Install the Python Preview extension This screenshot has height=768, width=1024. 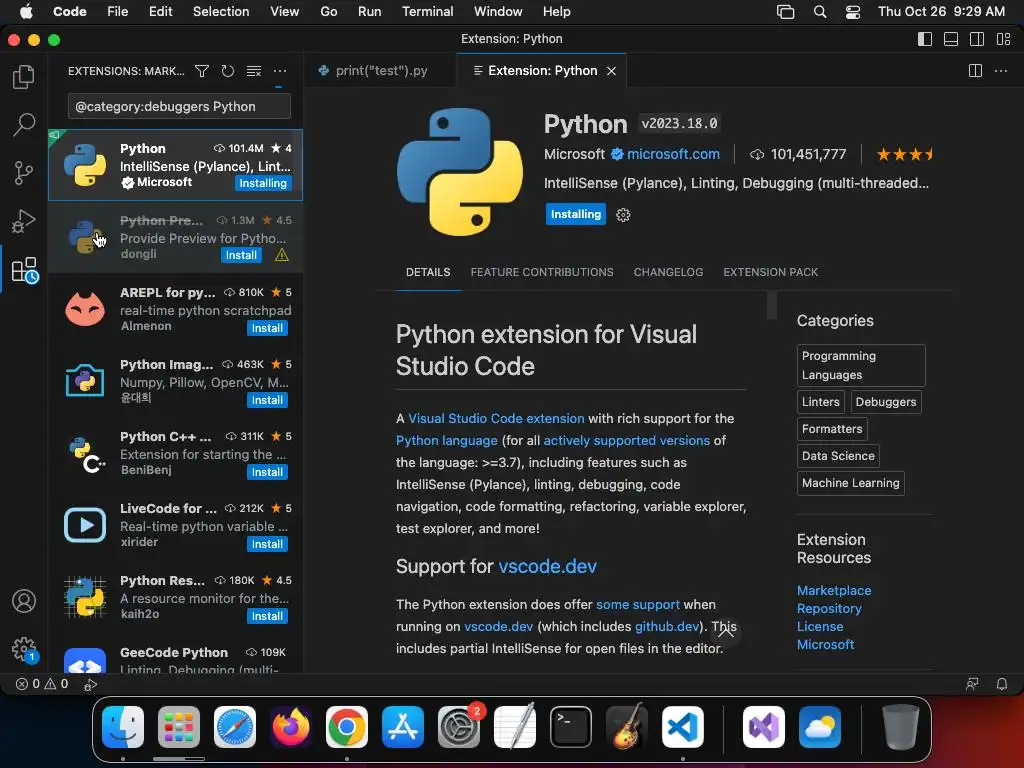[241, 255]
